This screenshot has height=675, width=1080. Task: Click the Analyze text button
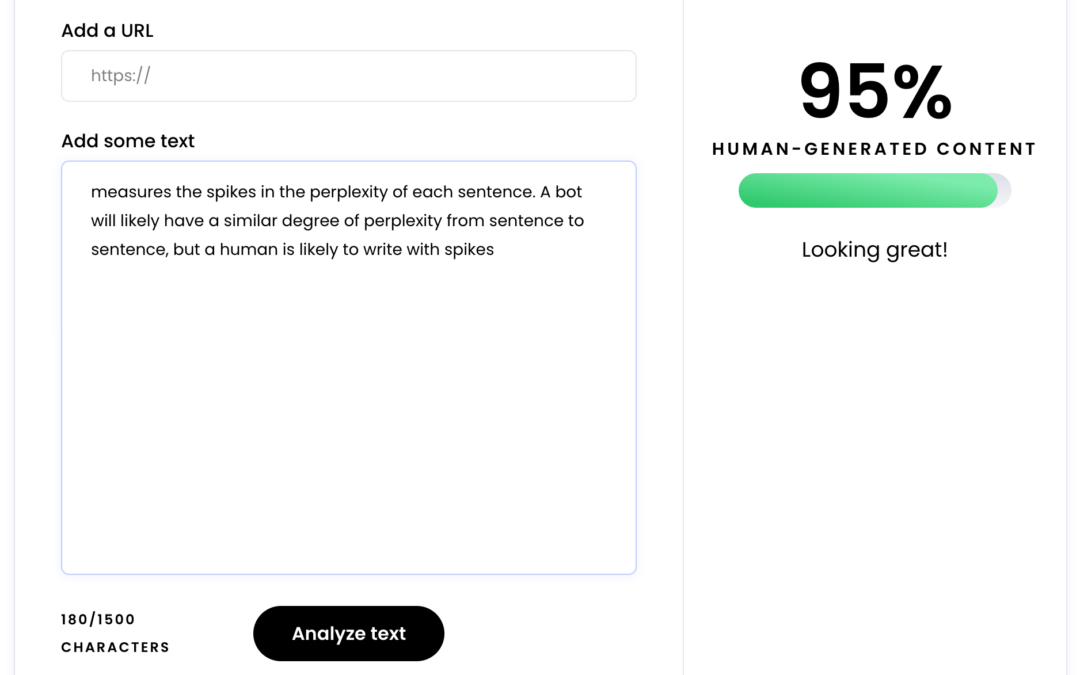348,633
